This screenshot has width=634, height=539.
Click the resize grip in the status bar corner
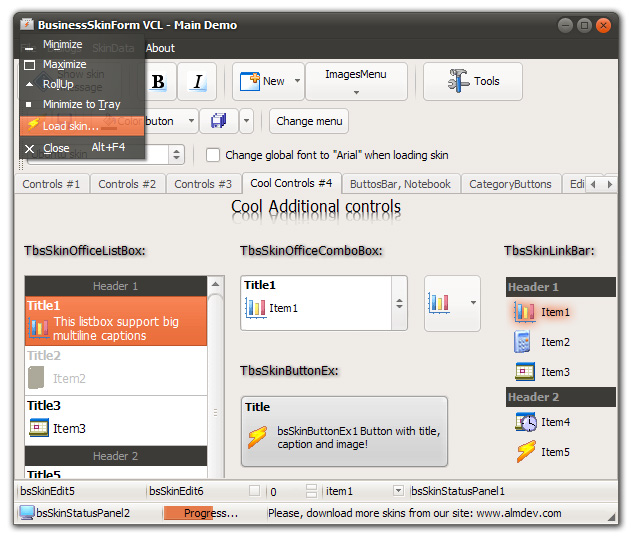(611, 517)
